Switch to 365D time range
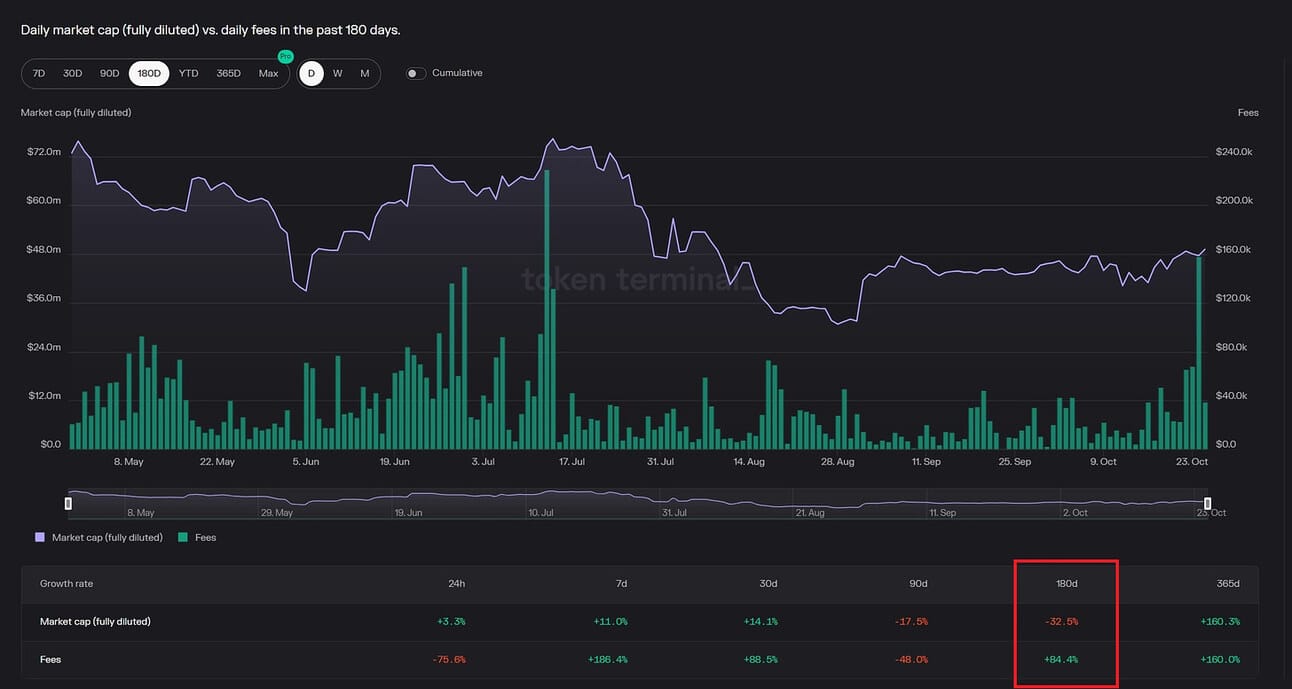This screenshot has height=689, width=1292. tap(228, 73)
